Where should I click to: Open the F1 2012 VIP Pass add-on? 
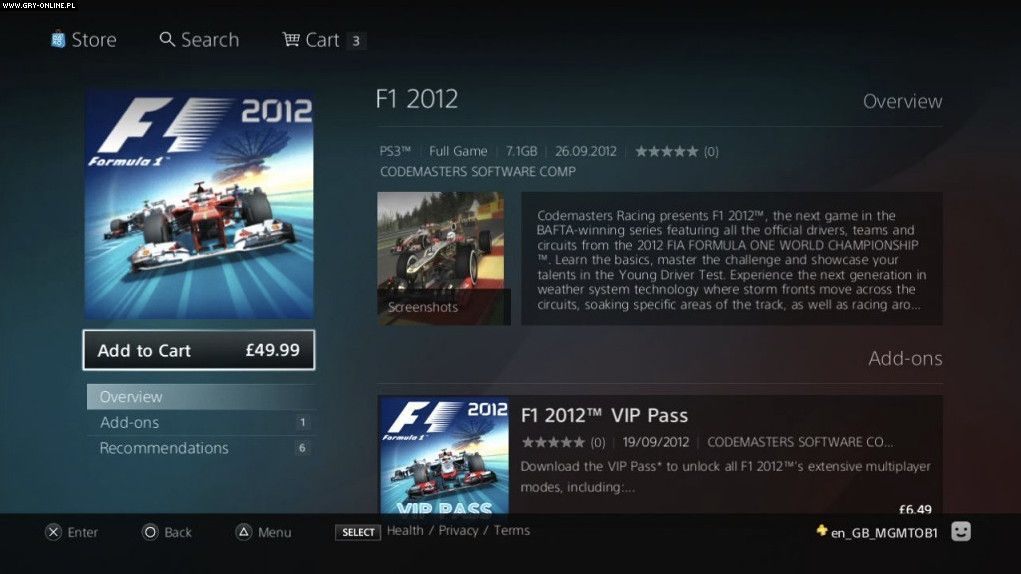660,454
